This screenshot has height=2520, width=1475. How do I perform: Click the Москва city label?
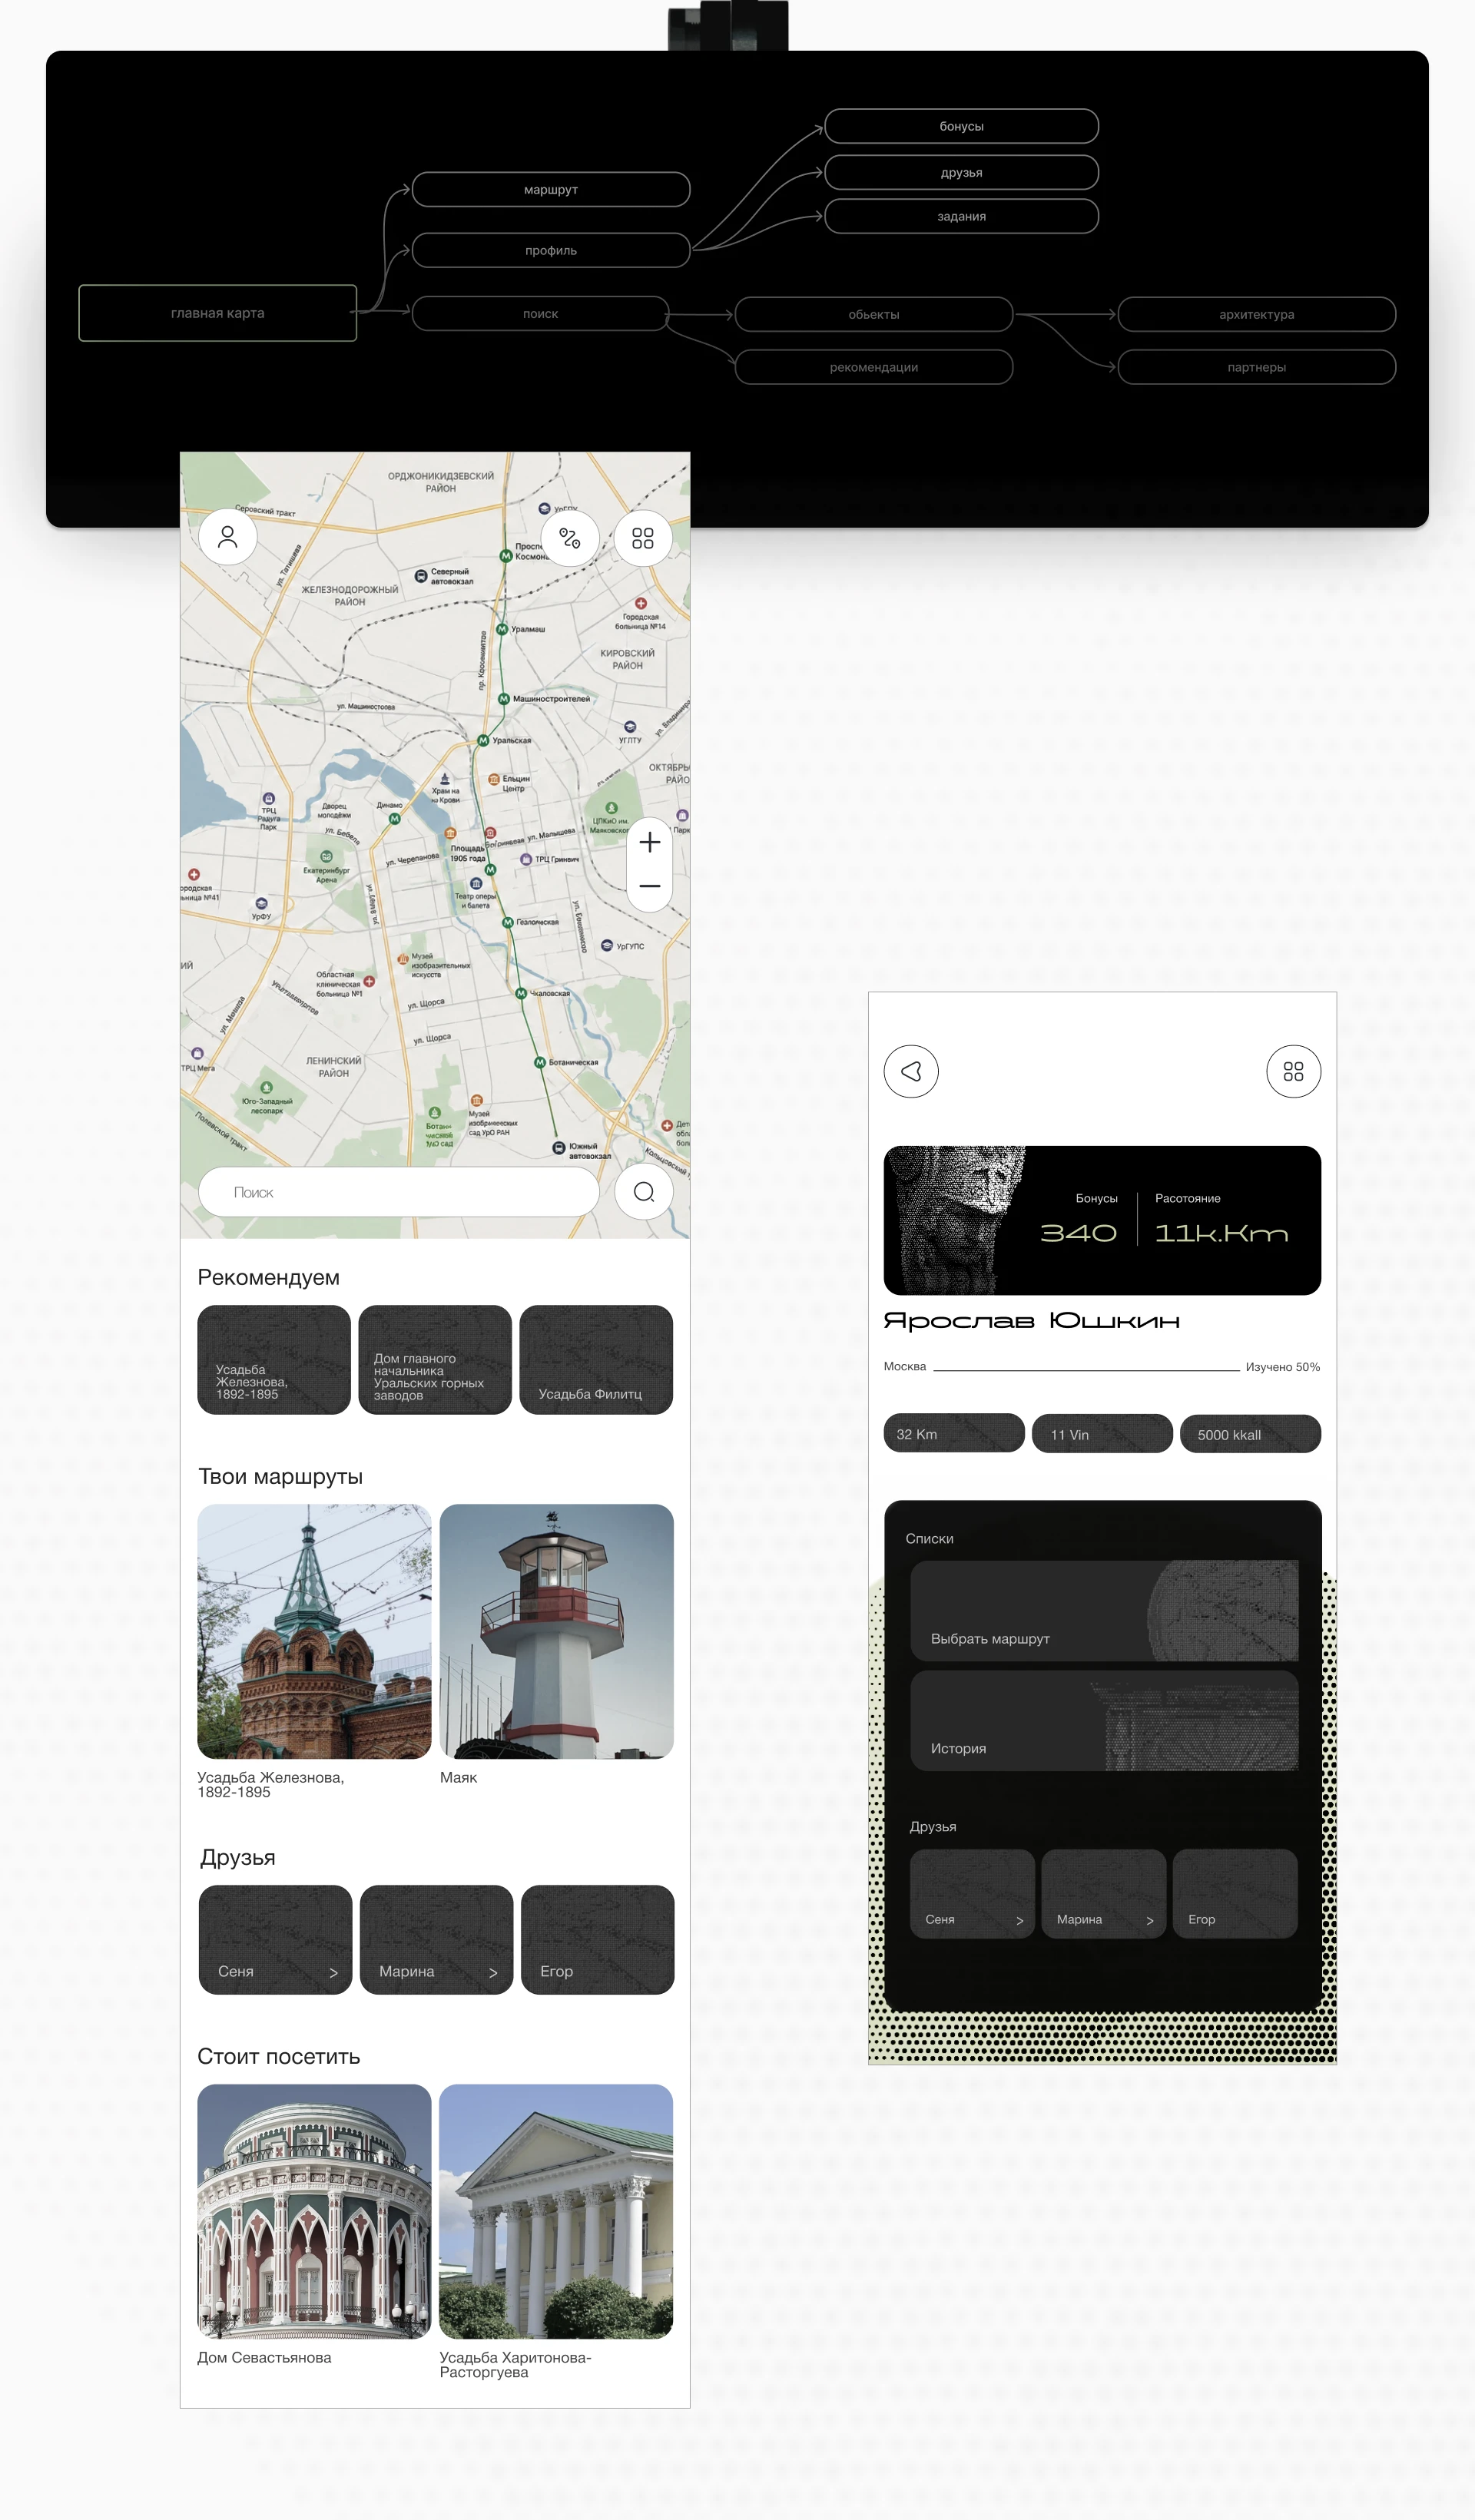905,1366
